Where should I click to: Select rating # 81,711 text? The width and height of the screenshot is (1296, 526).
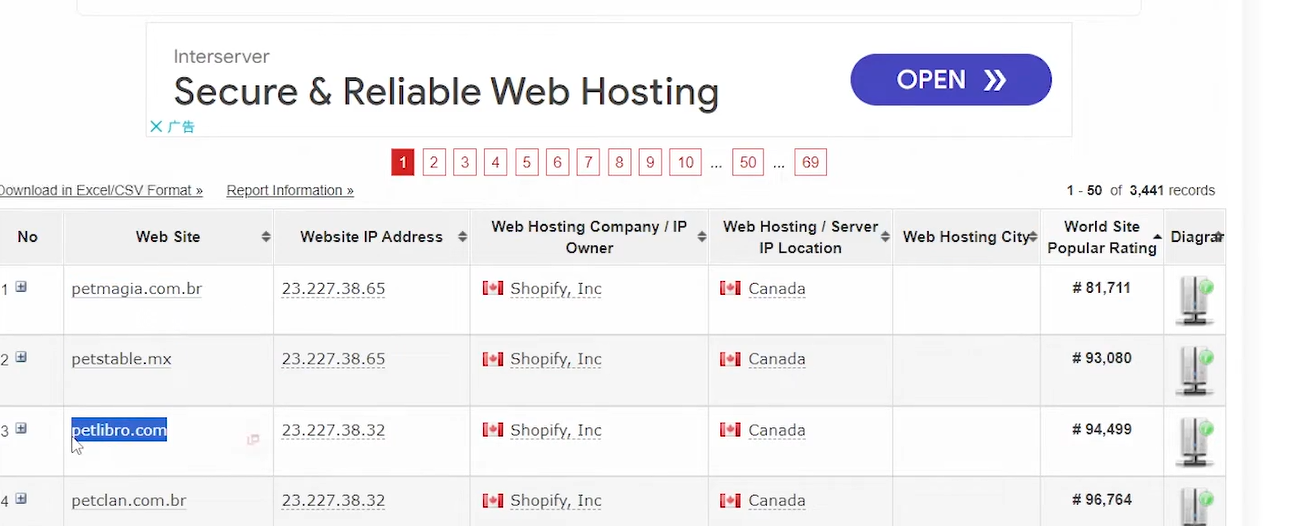click(x=1101, y=288)
